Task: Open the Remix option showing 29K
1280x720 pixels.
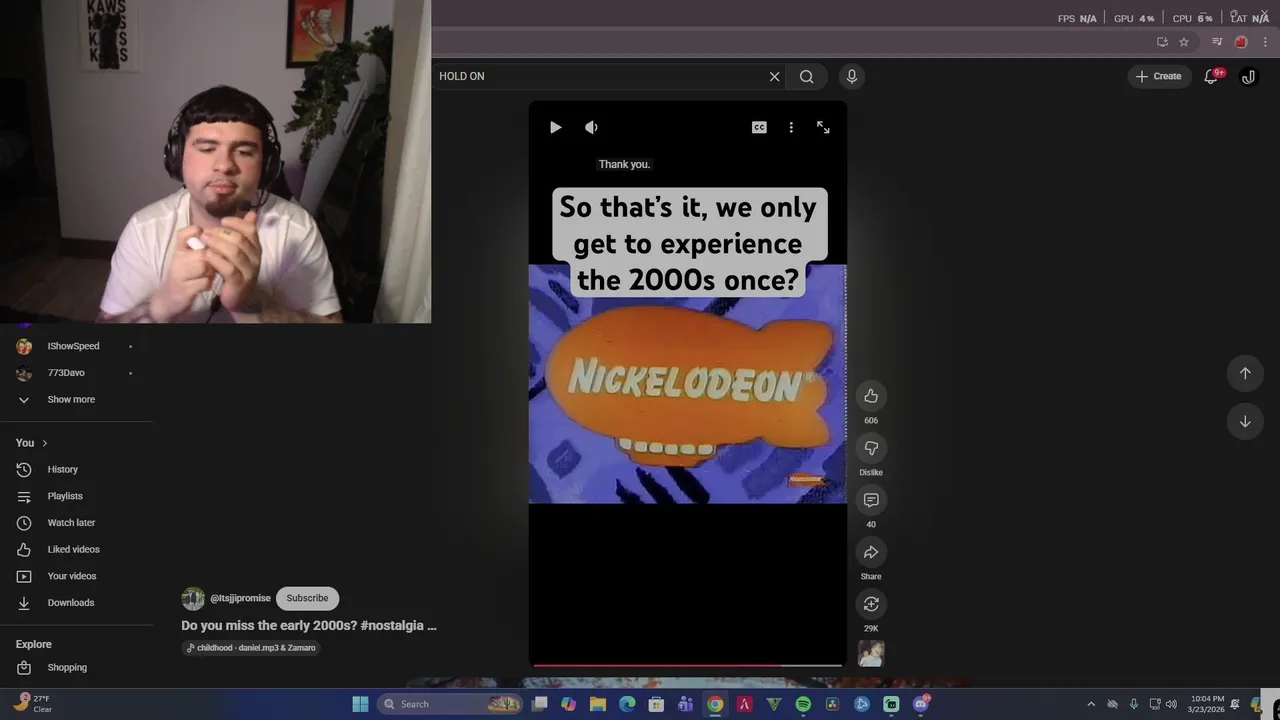Action: tap(871, 604)
